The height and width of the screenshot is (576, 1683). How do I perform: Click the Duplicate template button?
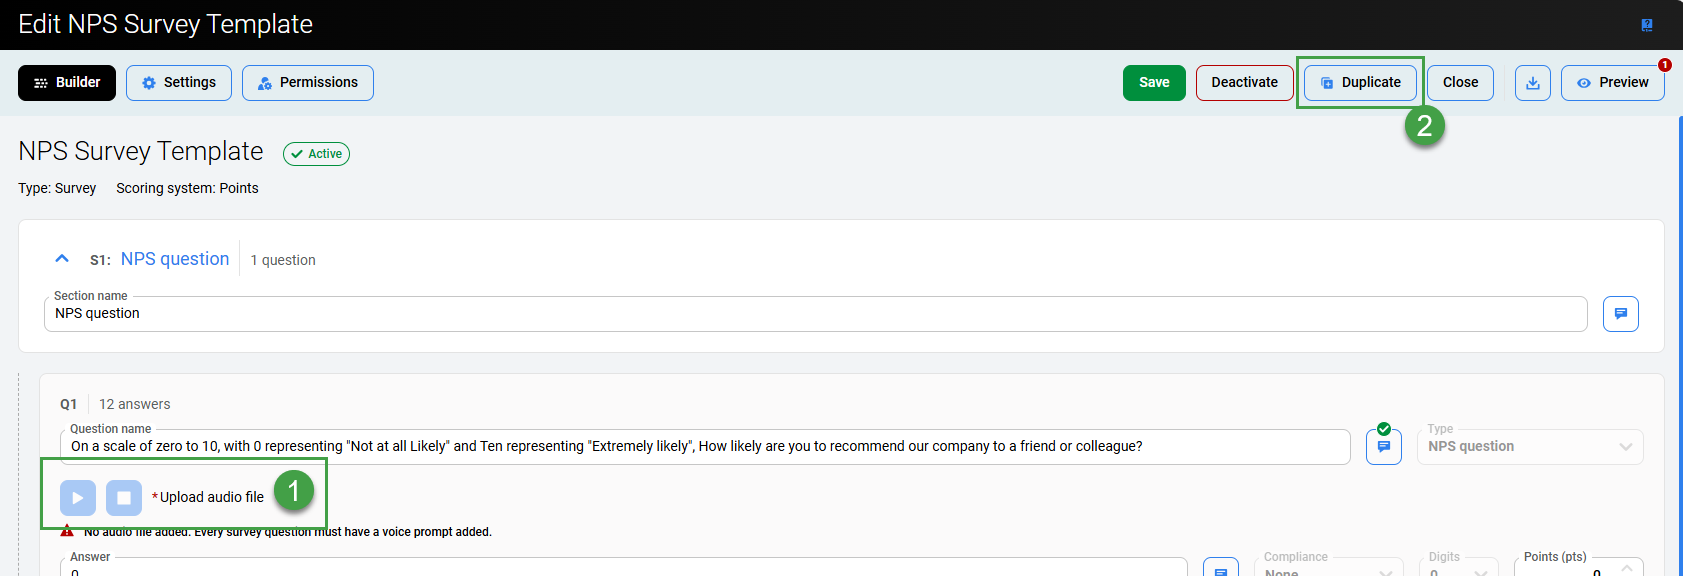(1360, 83)
